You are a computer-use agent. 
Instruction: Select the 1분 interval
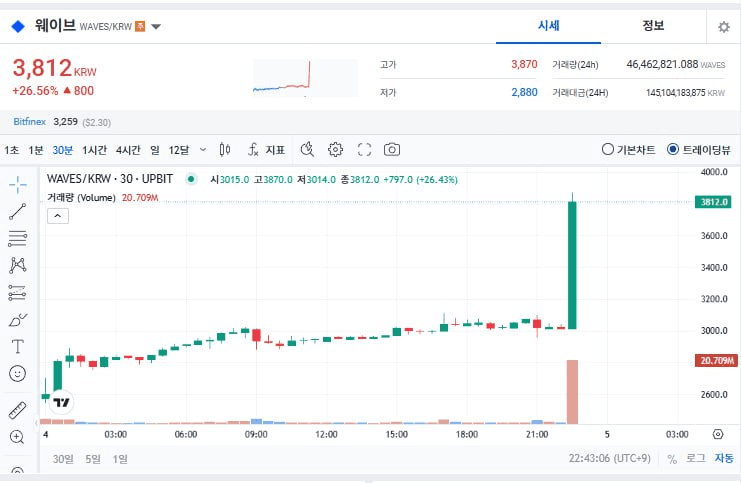[35, 150]
